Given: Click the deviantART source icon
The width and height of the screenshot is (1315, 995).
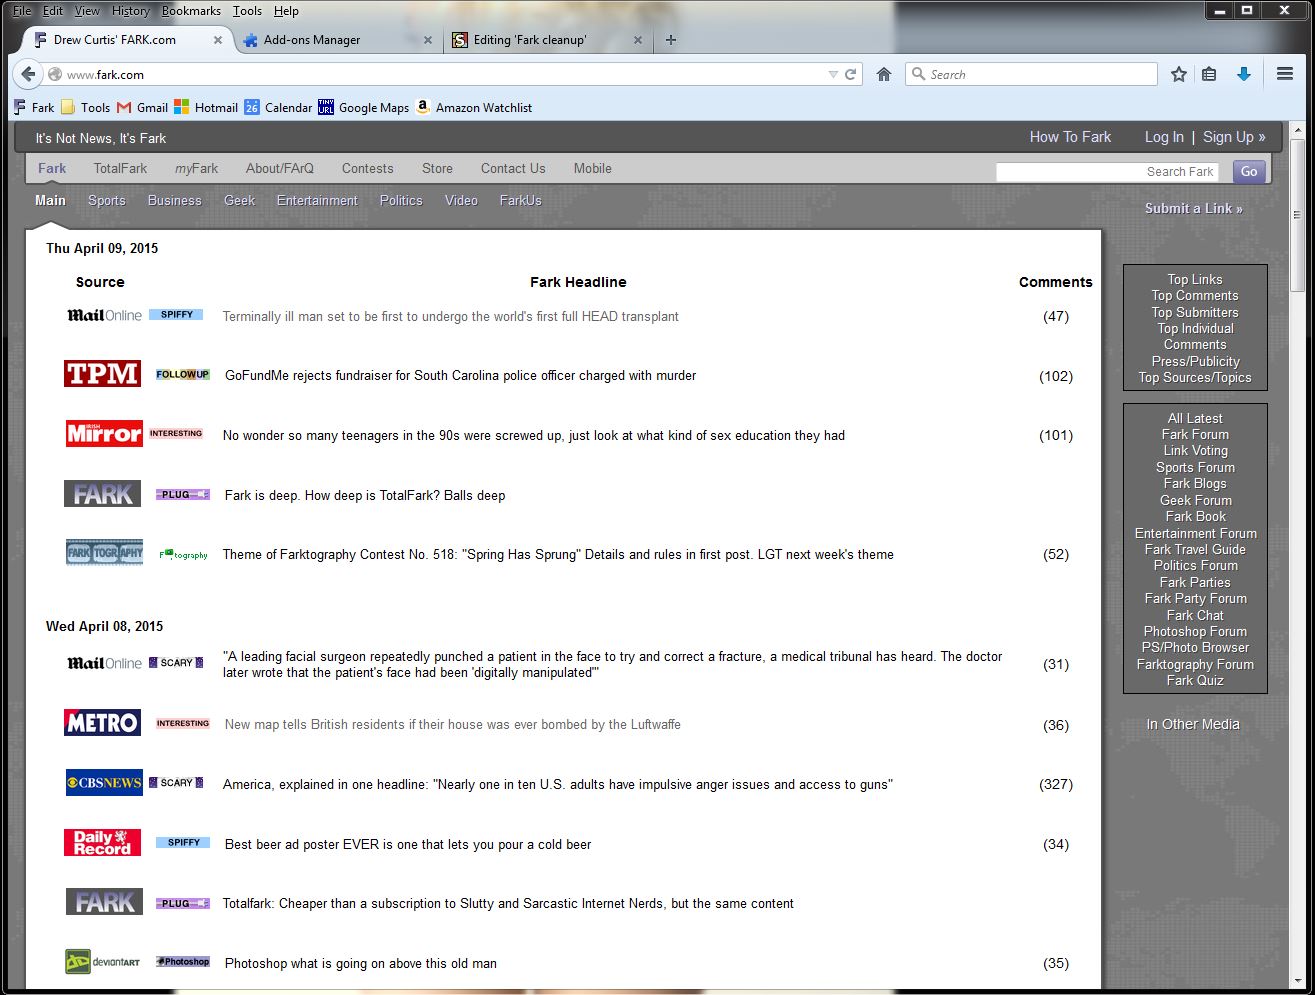Looking at the screenshot, I should (x=103, y=961).
